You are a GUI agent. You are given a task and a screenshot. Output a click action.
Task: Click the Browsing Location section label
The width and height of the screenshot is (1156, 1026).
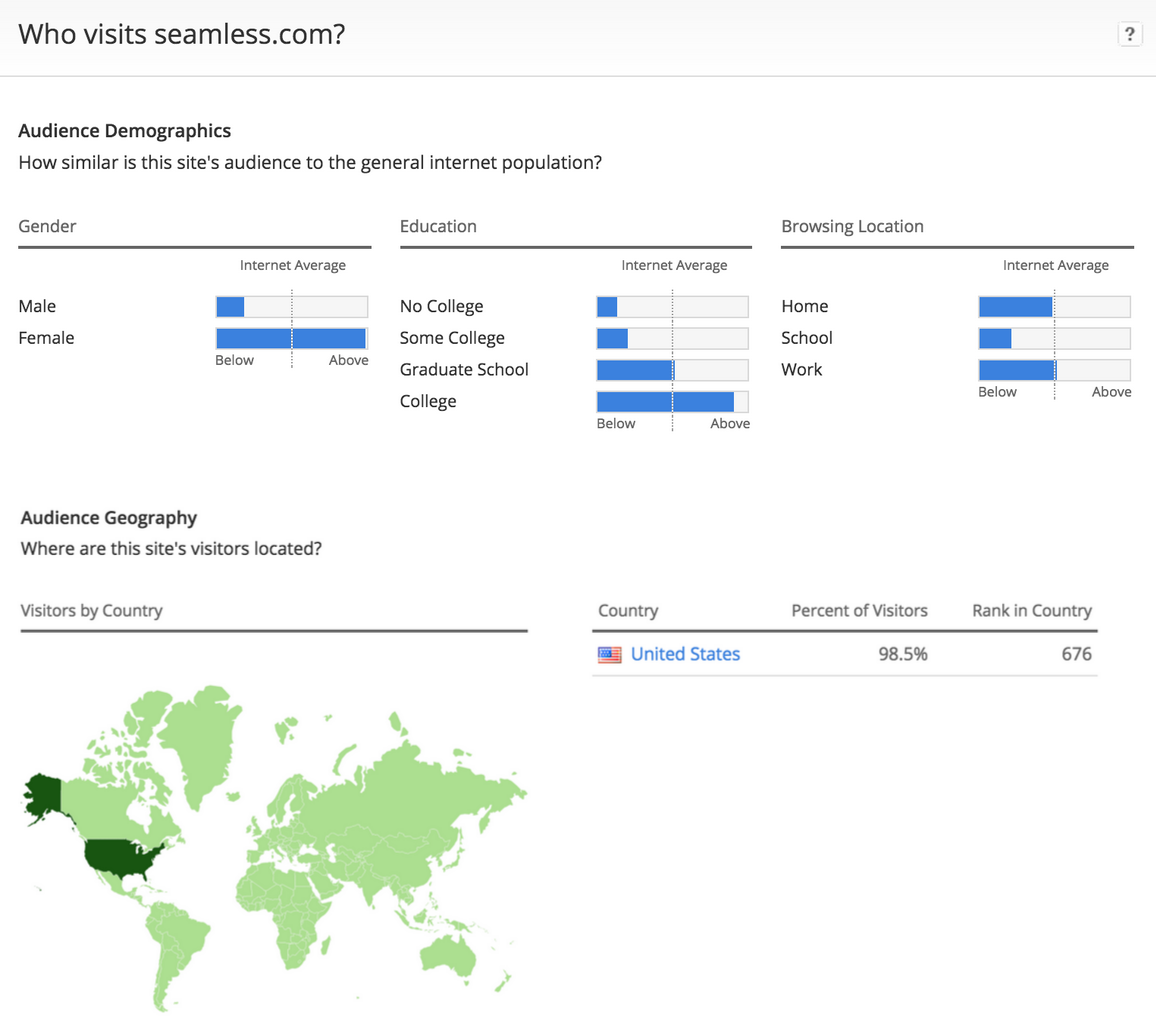tap(852, 226)
